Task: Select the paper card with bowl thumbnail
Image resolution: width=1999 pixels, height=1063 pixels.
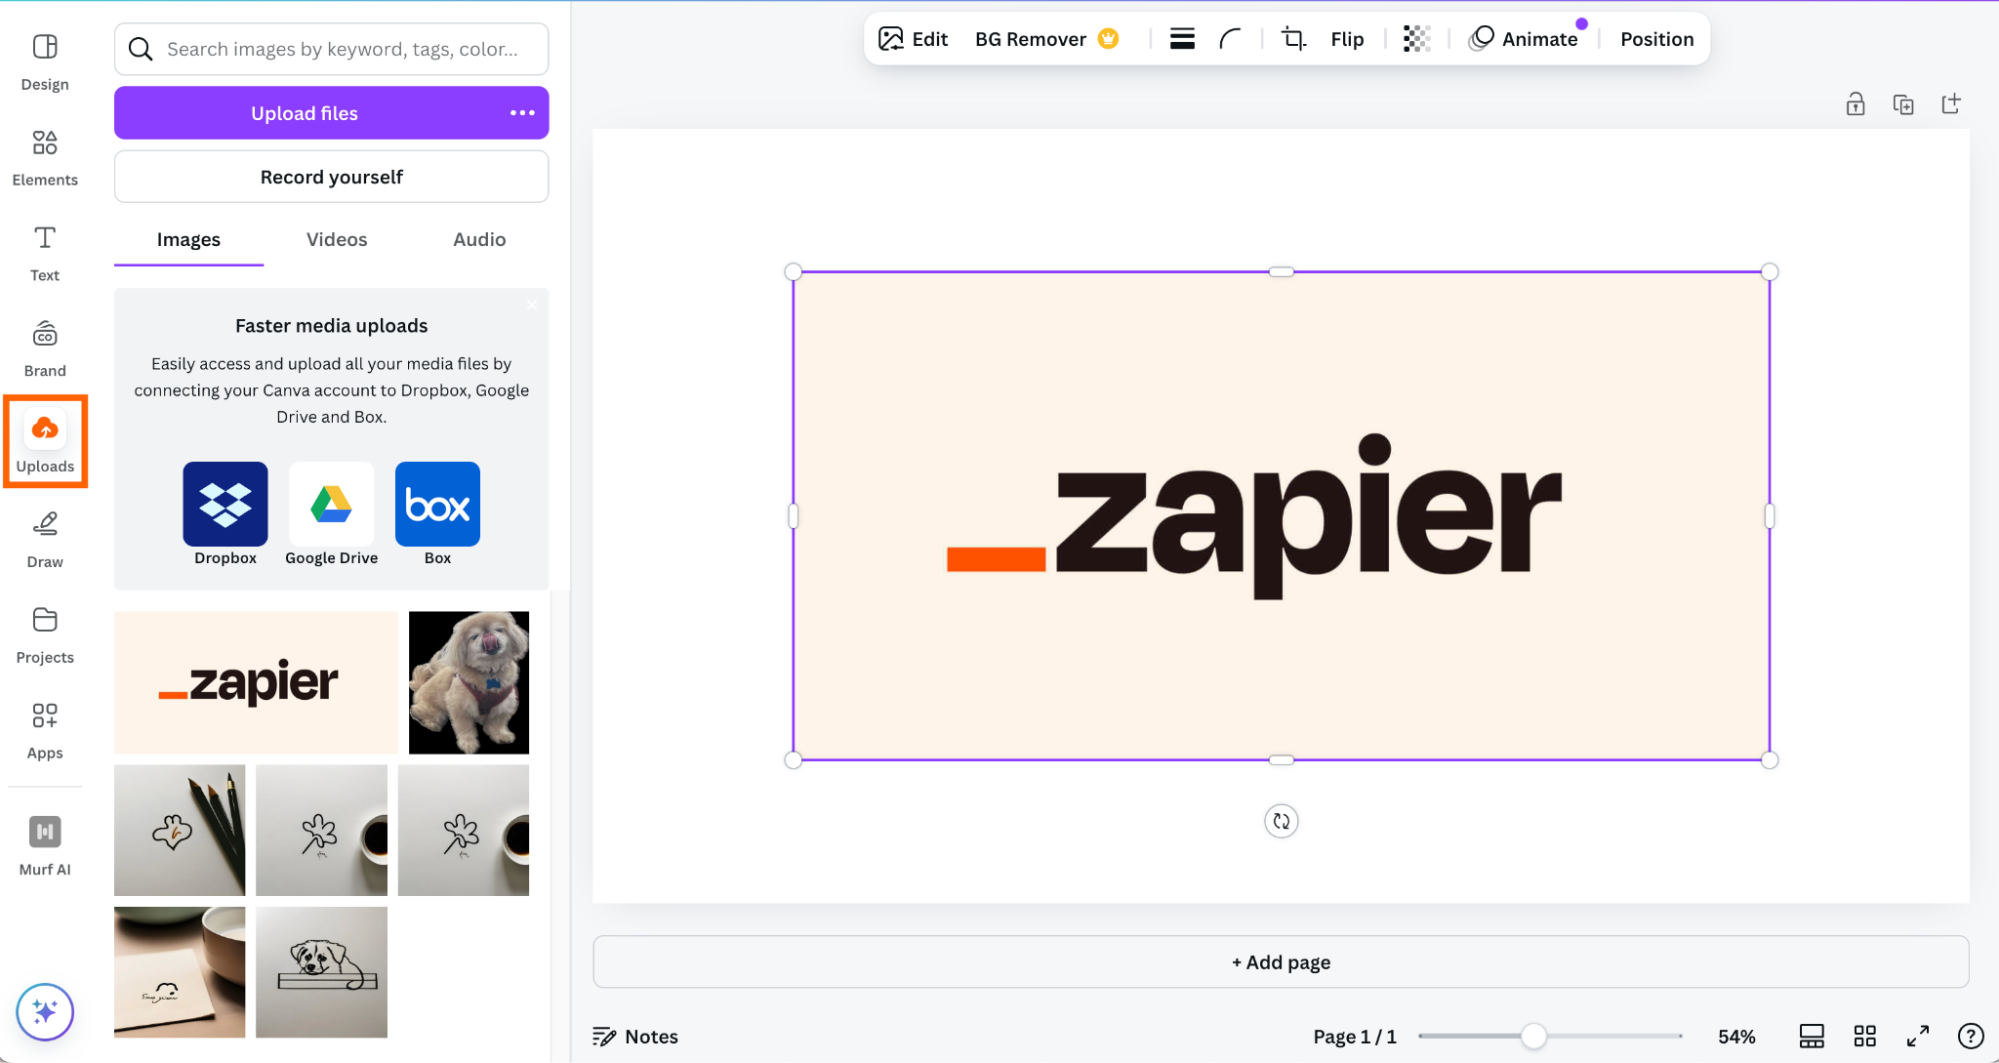Action: (179, 972)
